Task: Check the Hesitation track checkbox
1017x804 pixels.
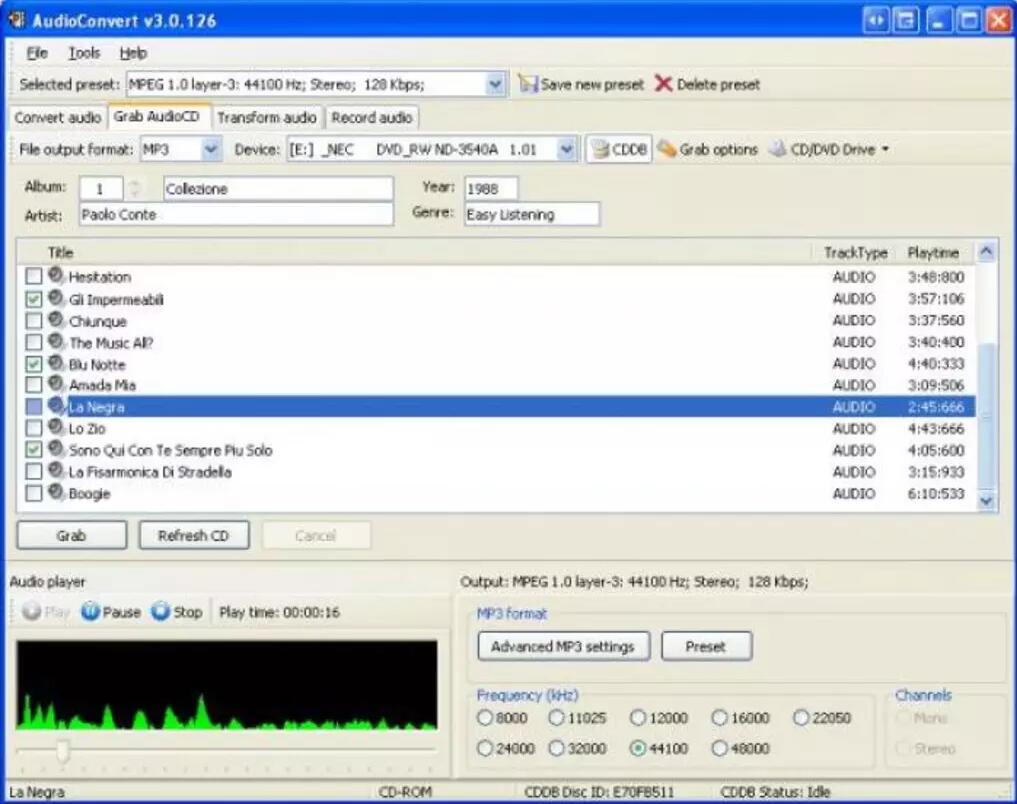Action: [x=34, y=277]
